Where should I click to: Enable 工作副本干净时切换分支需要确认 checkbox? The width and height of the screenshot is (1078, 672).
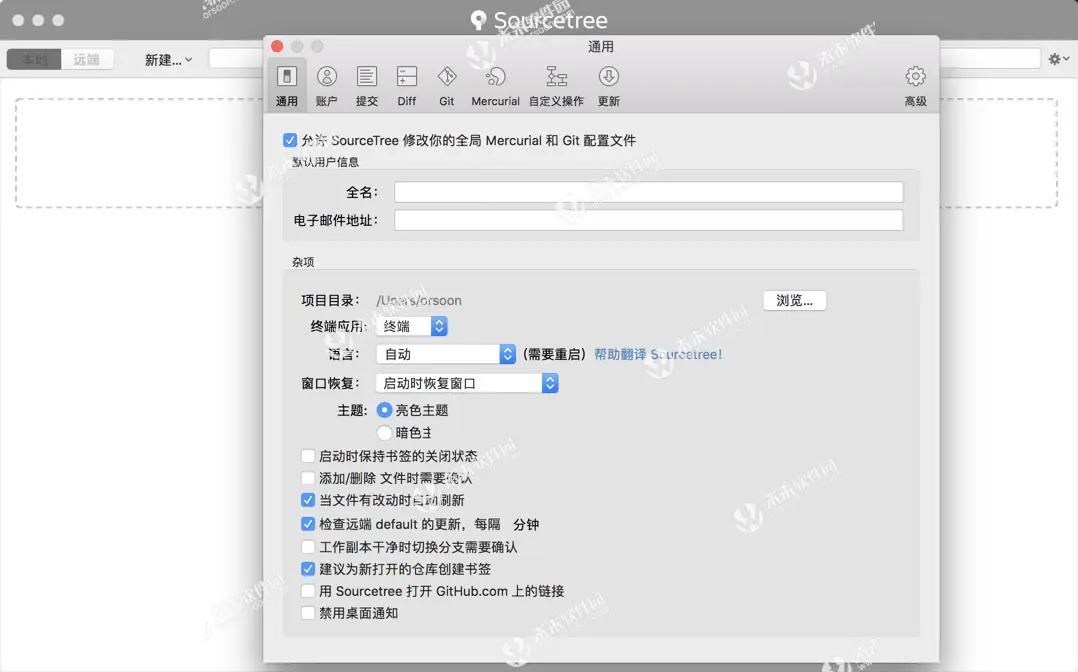308,547
